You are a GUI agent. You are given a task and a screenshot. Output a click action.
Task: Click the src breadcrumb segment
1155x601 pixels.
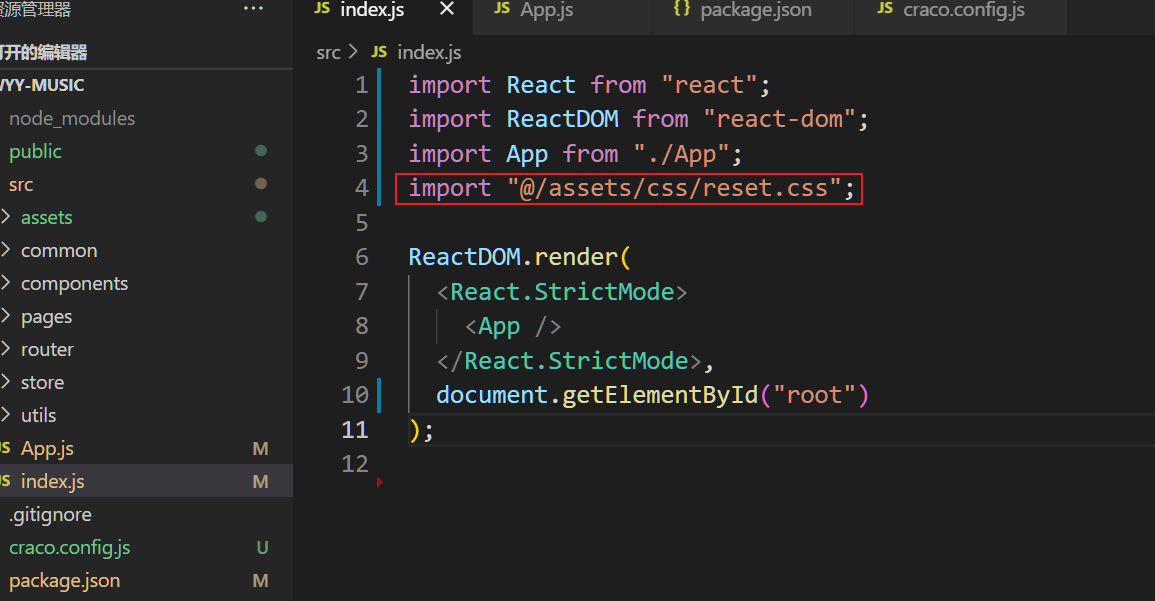pyautogui.click(x=328, y=52)
